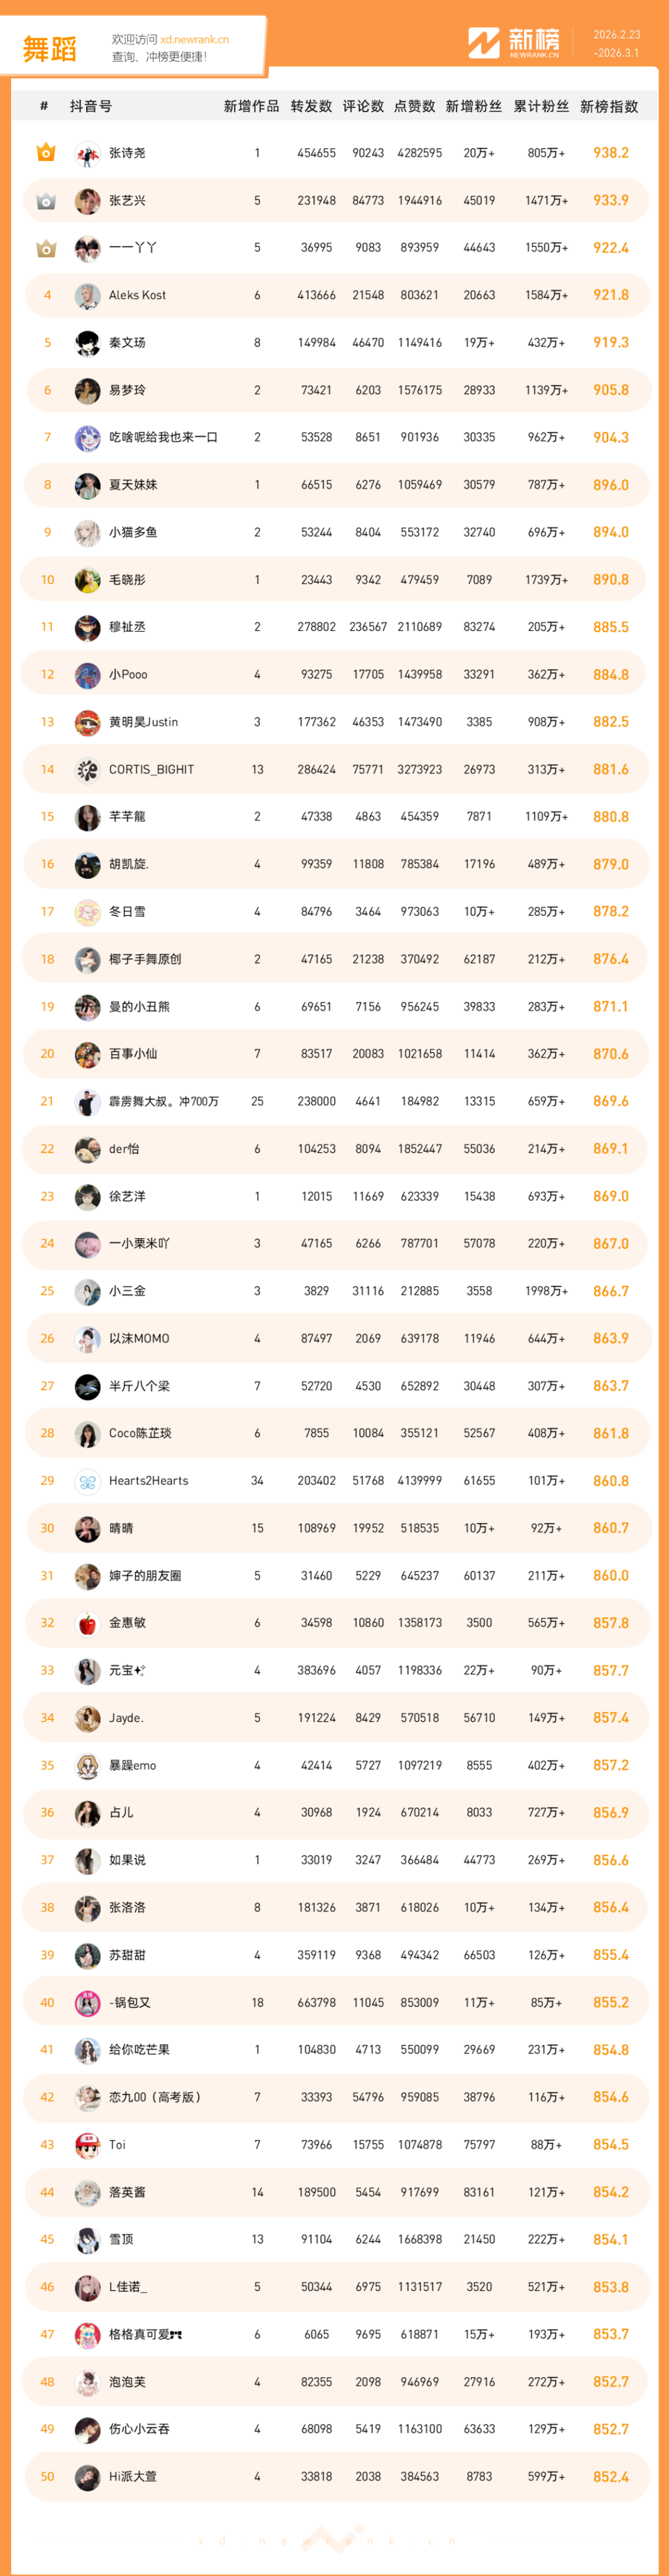This screenshot has height=2576, width=669.
Task: Click the Toi account avatar
Action: (x=87, y=2145)
